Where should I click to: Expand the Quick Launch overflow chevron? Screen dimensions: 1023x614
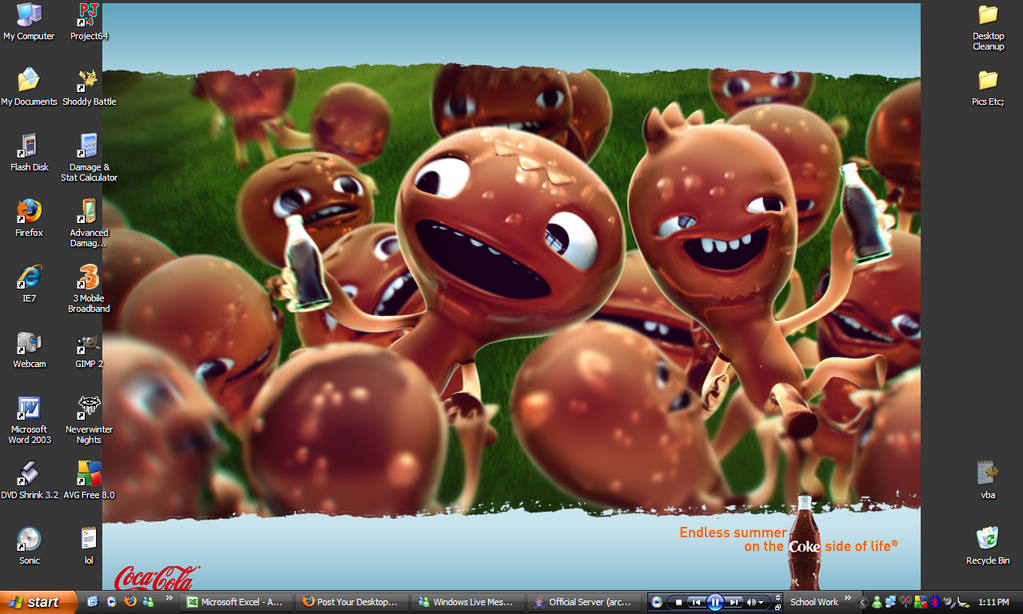click(169, 598)
